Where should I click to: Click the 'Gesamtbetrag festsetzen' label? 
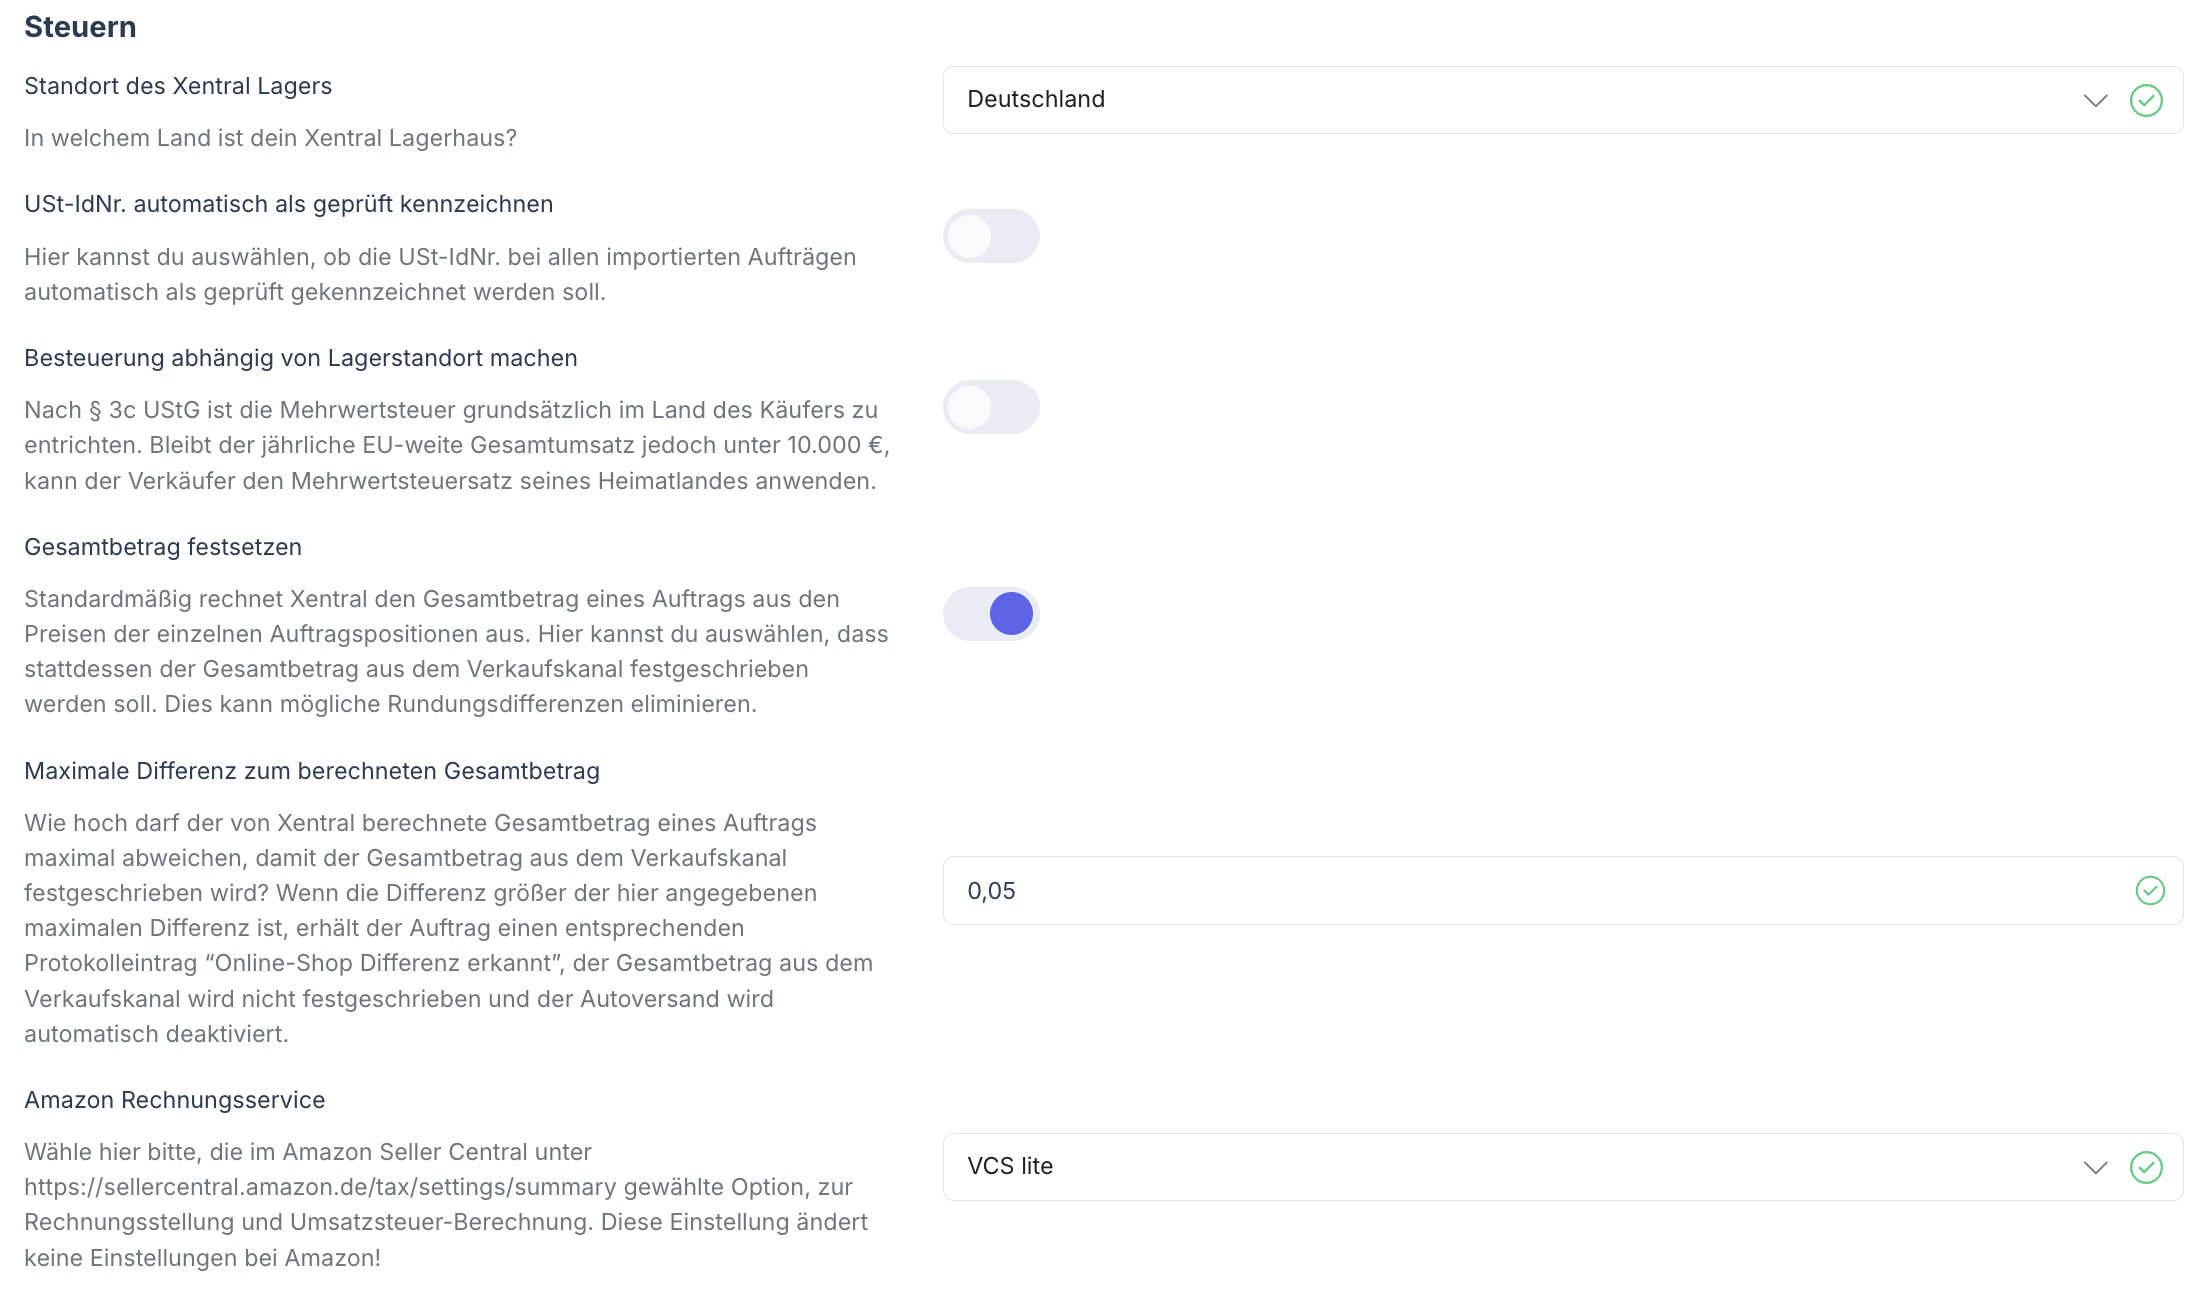tap(163, 547)
